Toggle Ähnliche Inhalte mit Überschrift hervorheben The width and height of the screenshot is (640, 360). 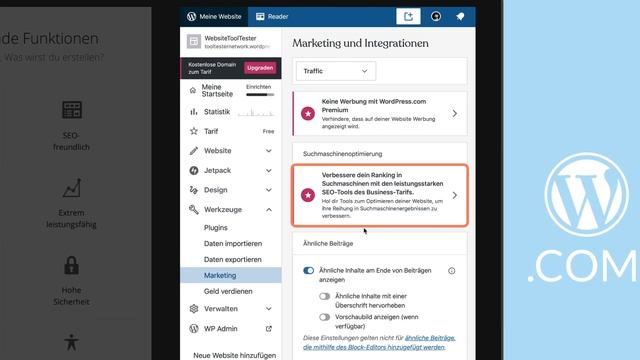coord(324,296)
